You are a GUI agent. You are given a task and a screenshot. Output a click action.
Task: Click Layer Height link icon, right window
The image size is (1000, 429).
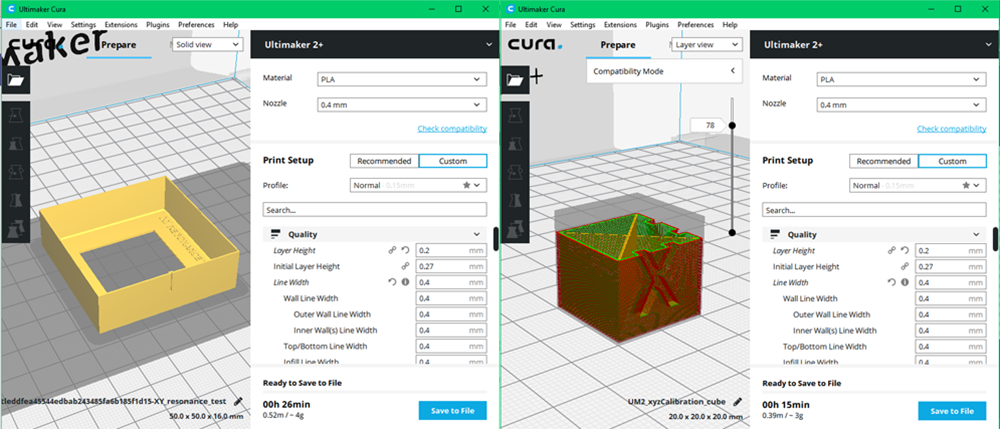[x=892, y=251]
